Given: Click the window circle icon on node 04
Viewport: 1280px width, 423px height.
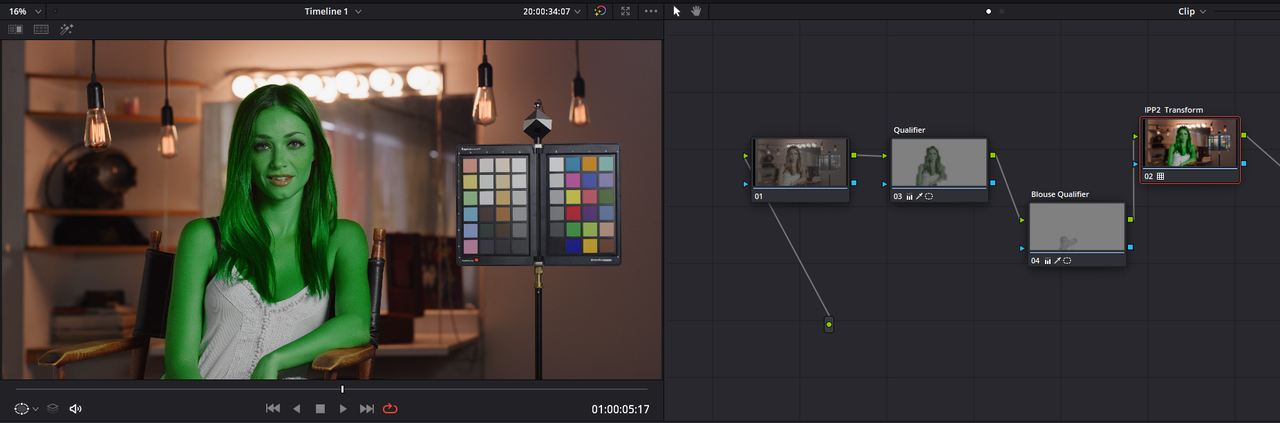Looking at the screenshot, I should pyautogui.click(x=1067, y=260).
